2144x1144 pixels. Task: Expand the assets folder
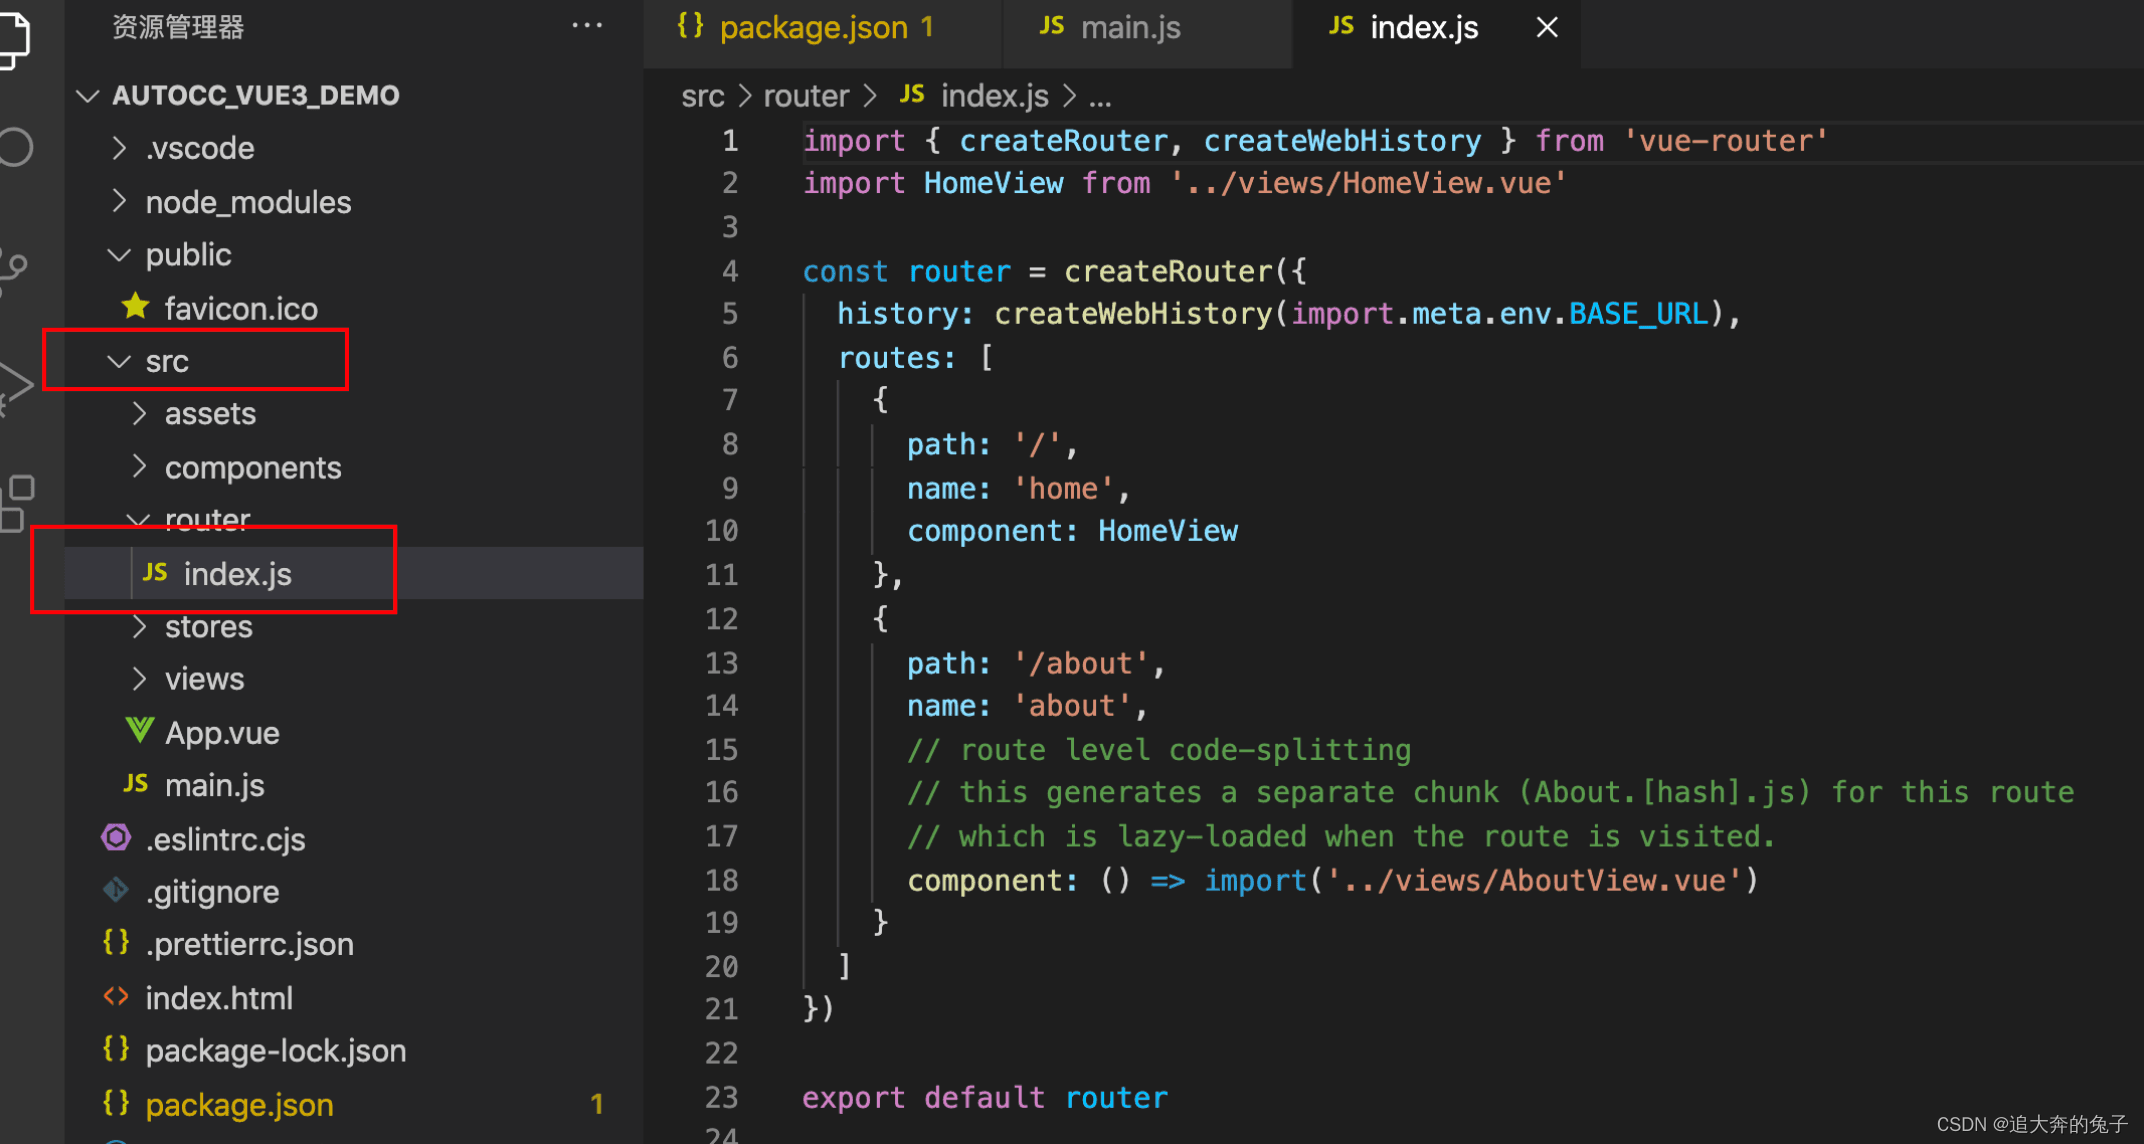click(139, 413)
